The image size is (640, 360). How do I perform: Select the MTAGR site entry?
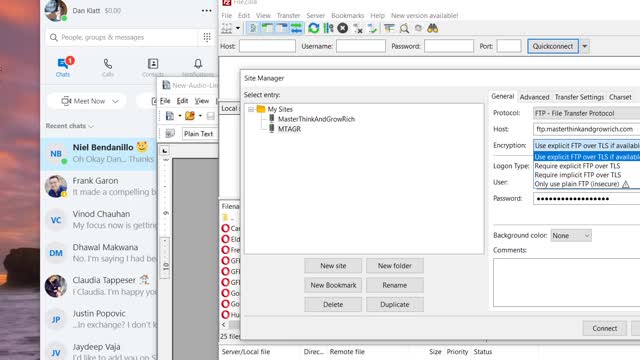[x=289, y=129]
